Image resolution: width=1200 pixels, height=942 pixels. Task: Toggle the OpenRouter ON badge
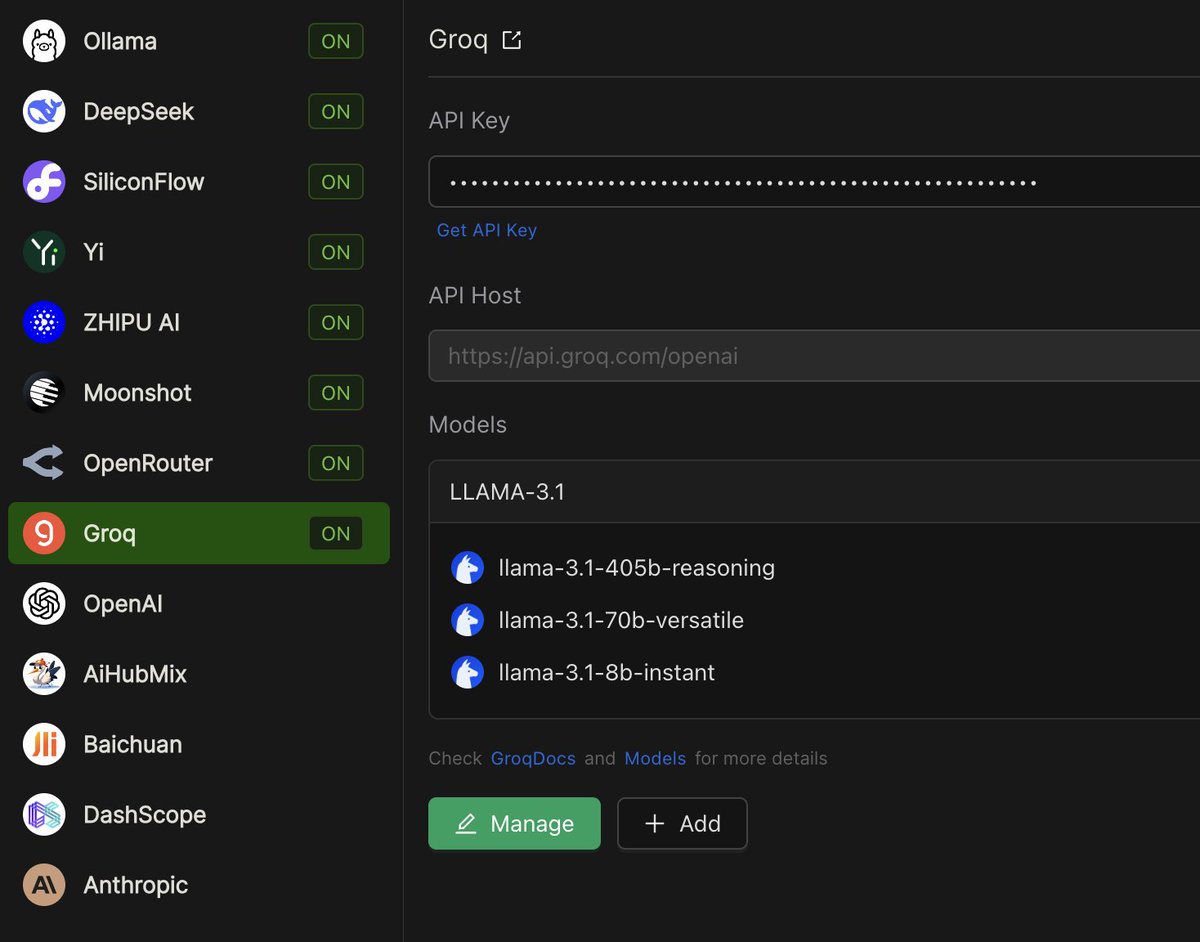click(336, 463)
